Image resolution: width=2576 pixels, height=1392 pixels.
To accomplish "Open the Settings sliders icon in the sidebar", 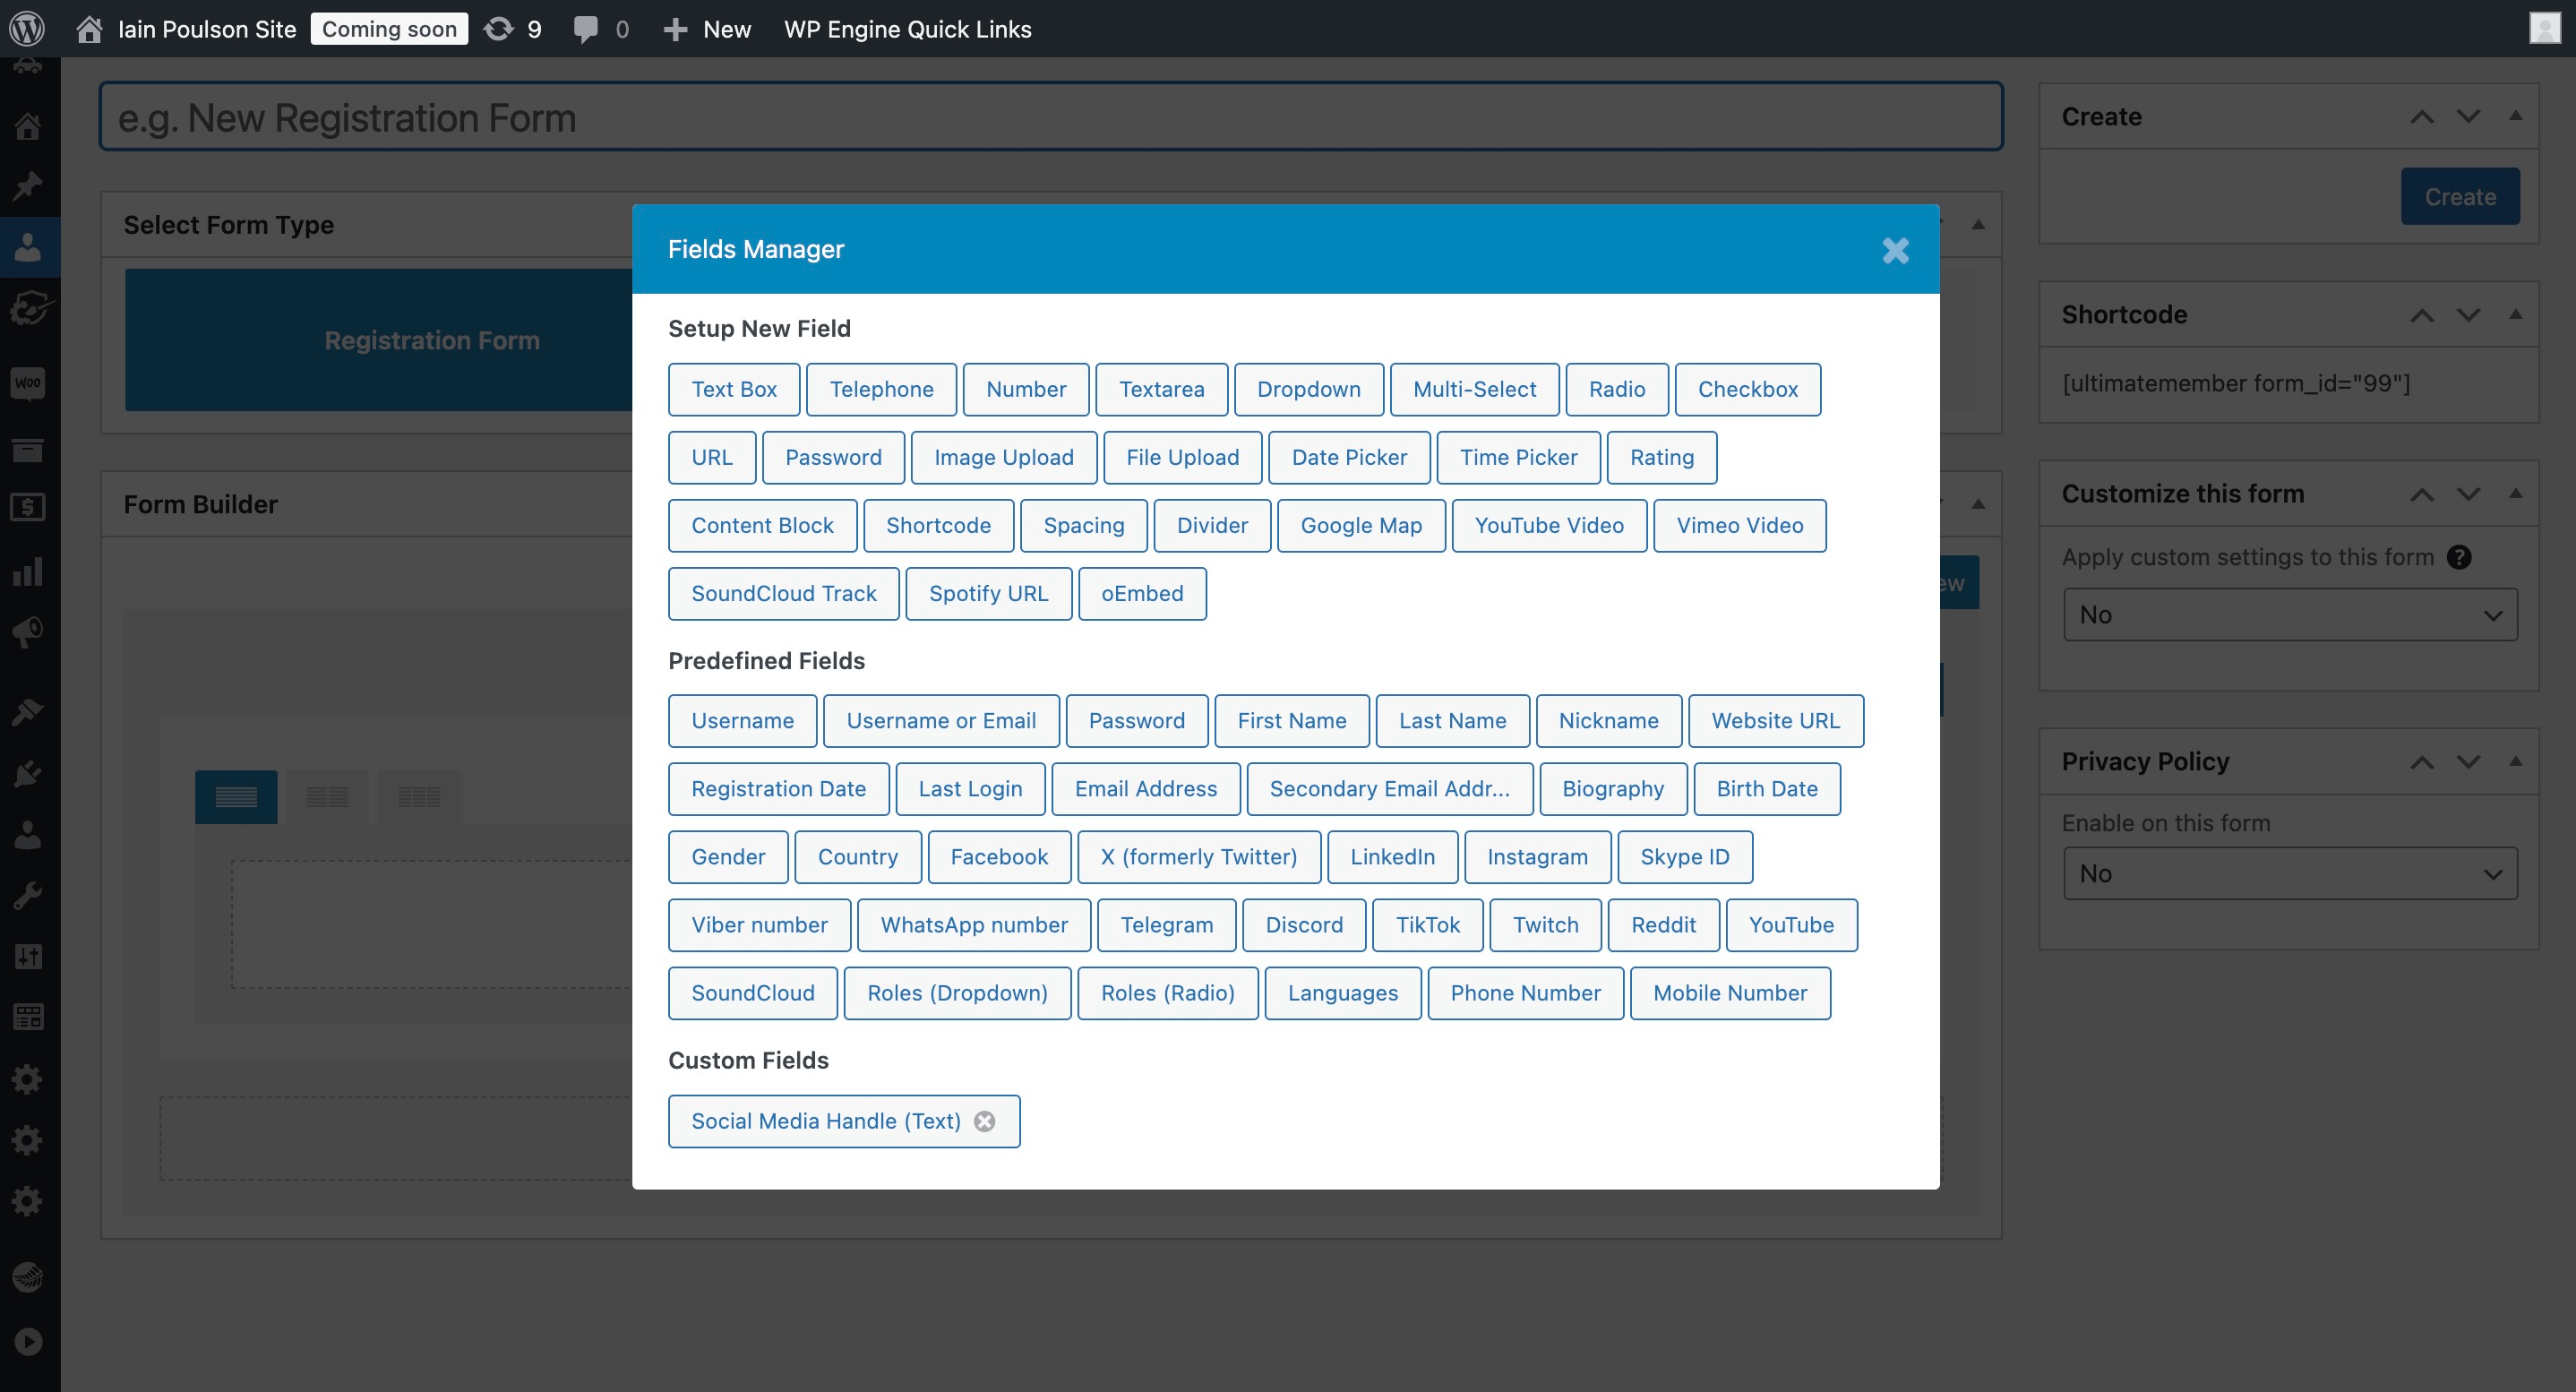I will tap(28, 957).
